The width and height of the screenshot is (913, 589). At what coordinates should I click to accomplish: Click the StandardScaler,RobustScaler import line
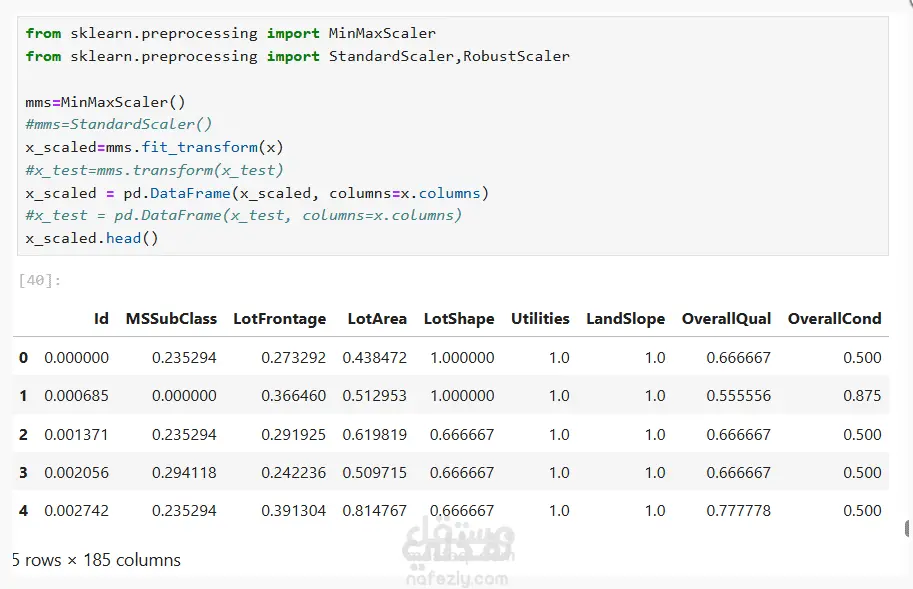[x=298, y=56]
